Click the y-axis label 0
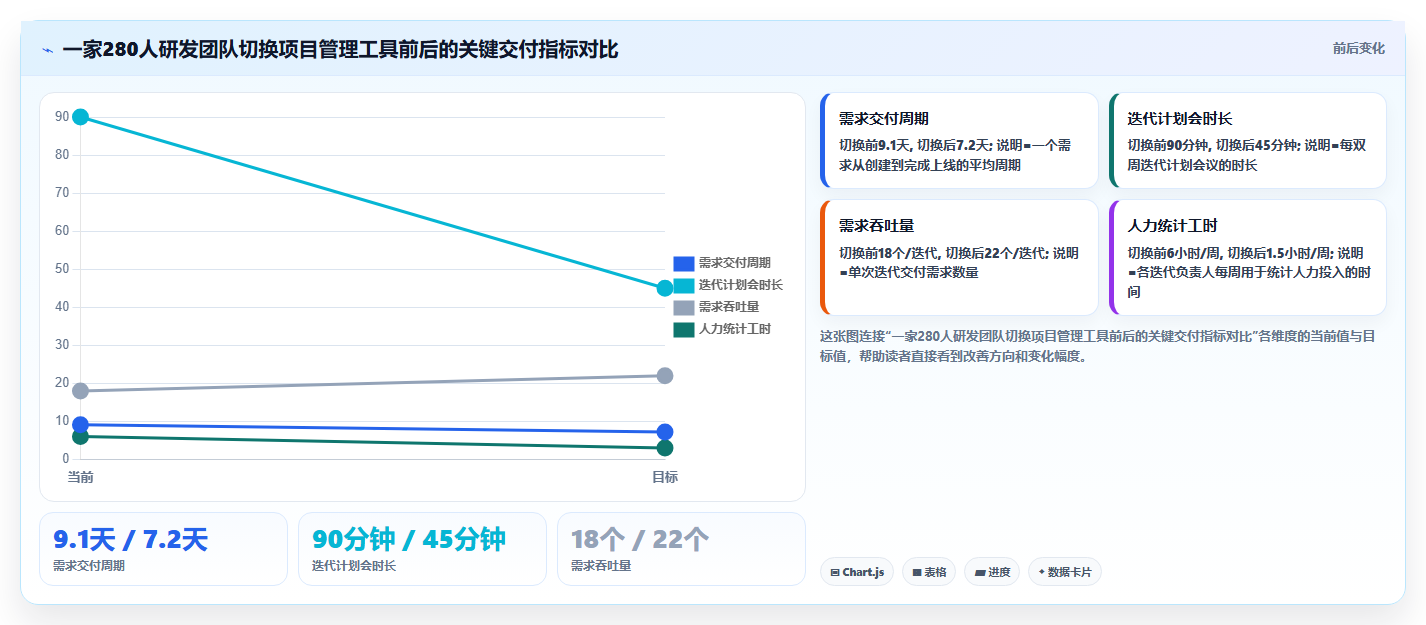Screen dimensions: 1426x625 tap(65, 459)
